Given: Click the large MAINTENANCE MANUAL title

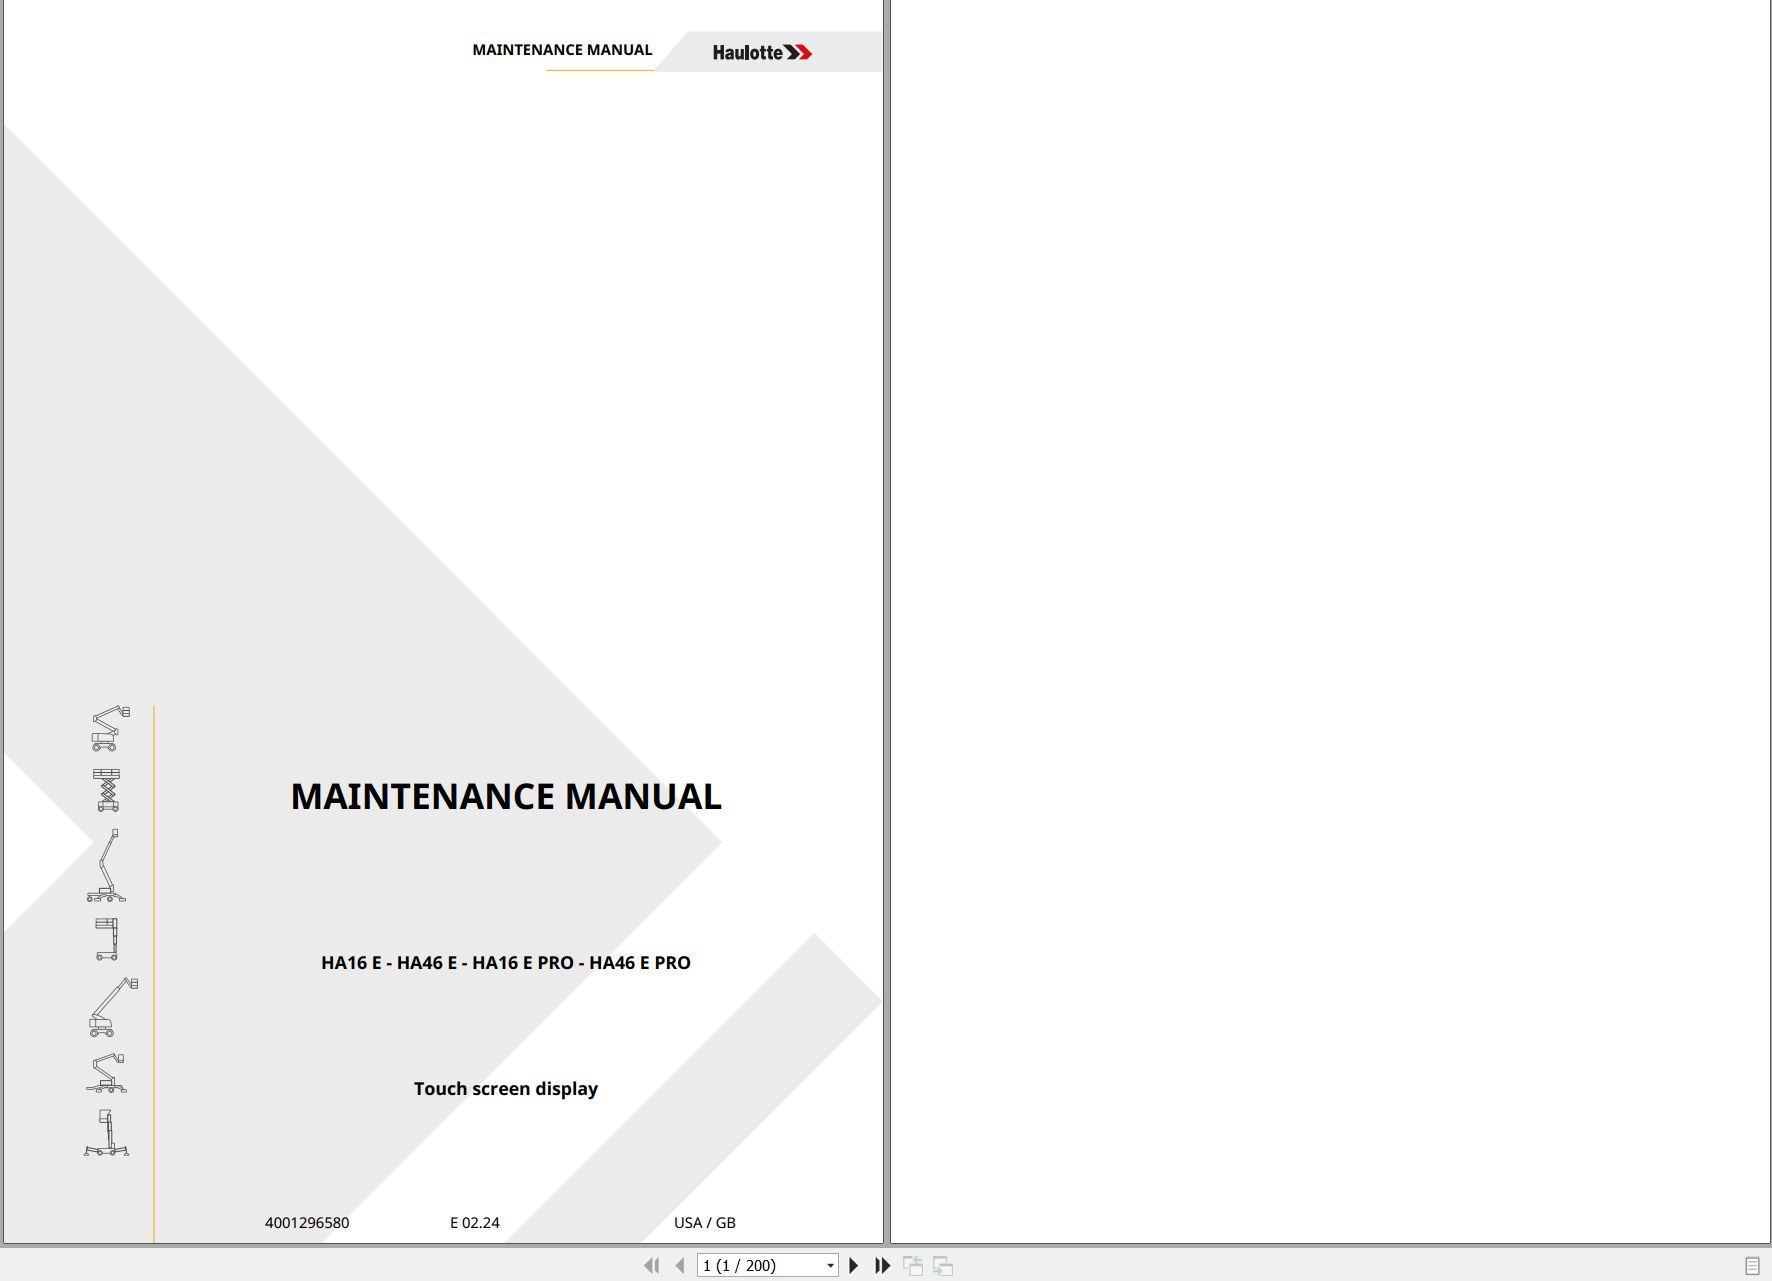Looking at the screenshot, I should (x=506, y=796).
